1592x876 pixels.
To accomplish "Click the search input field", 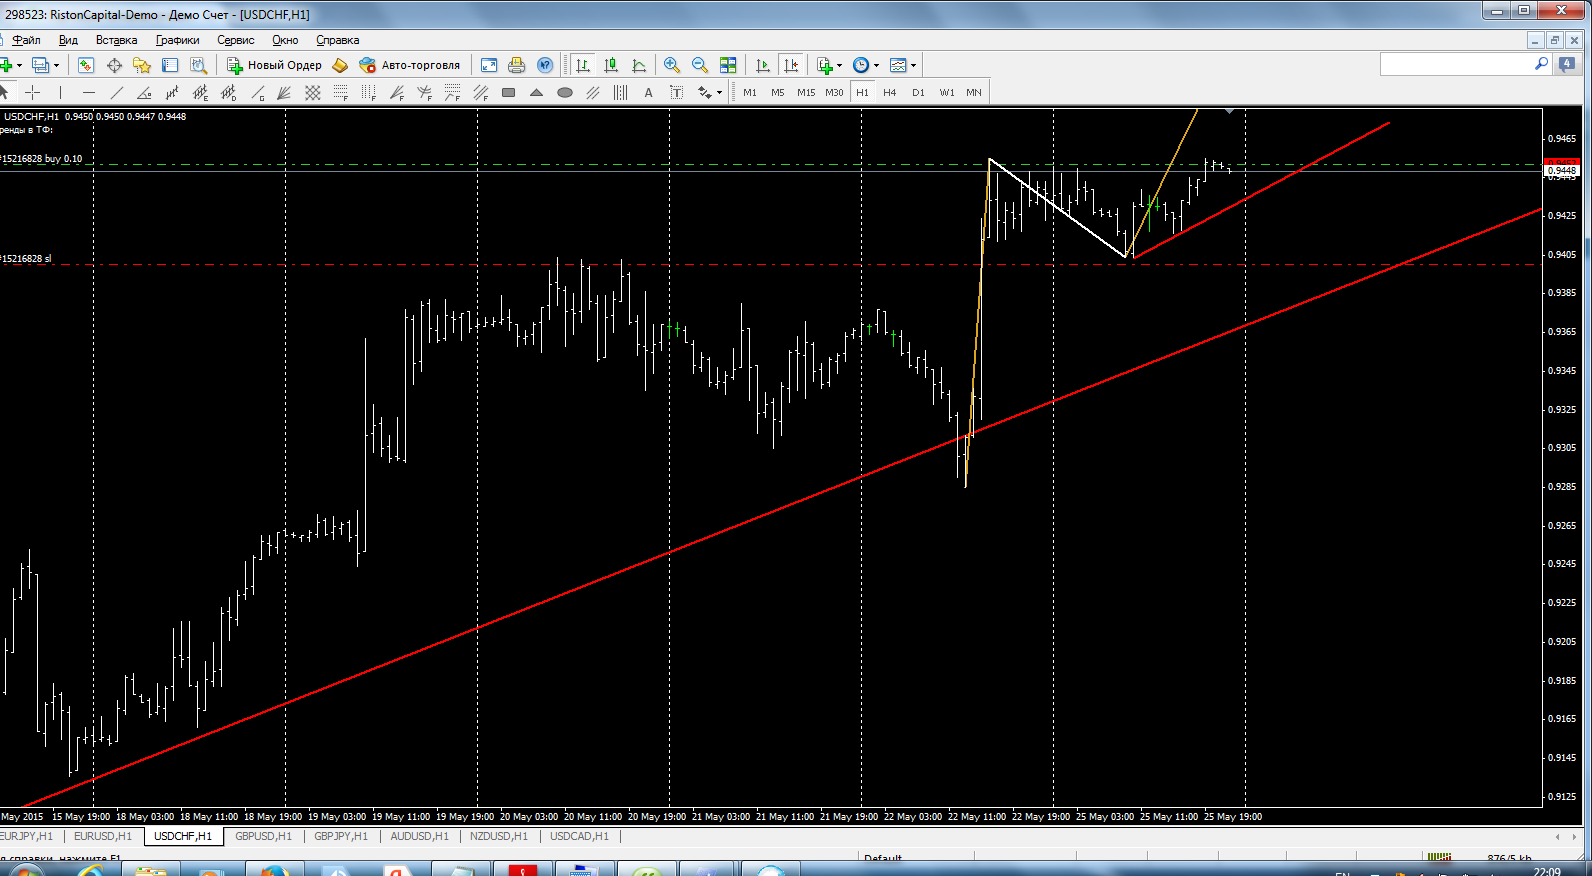I will coord(1456,64).
